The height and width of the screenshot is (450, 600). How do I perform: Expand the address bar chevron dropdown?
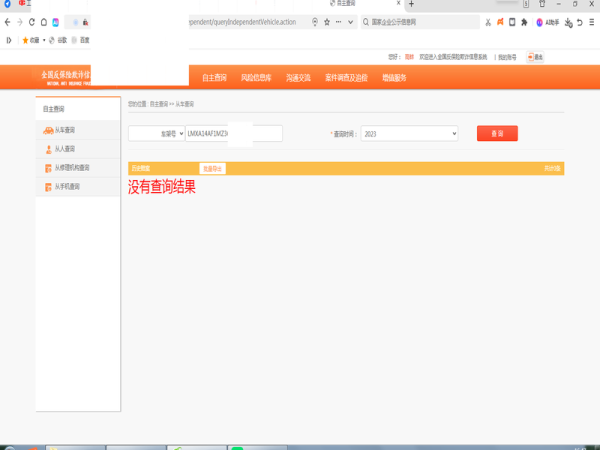351,22
